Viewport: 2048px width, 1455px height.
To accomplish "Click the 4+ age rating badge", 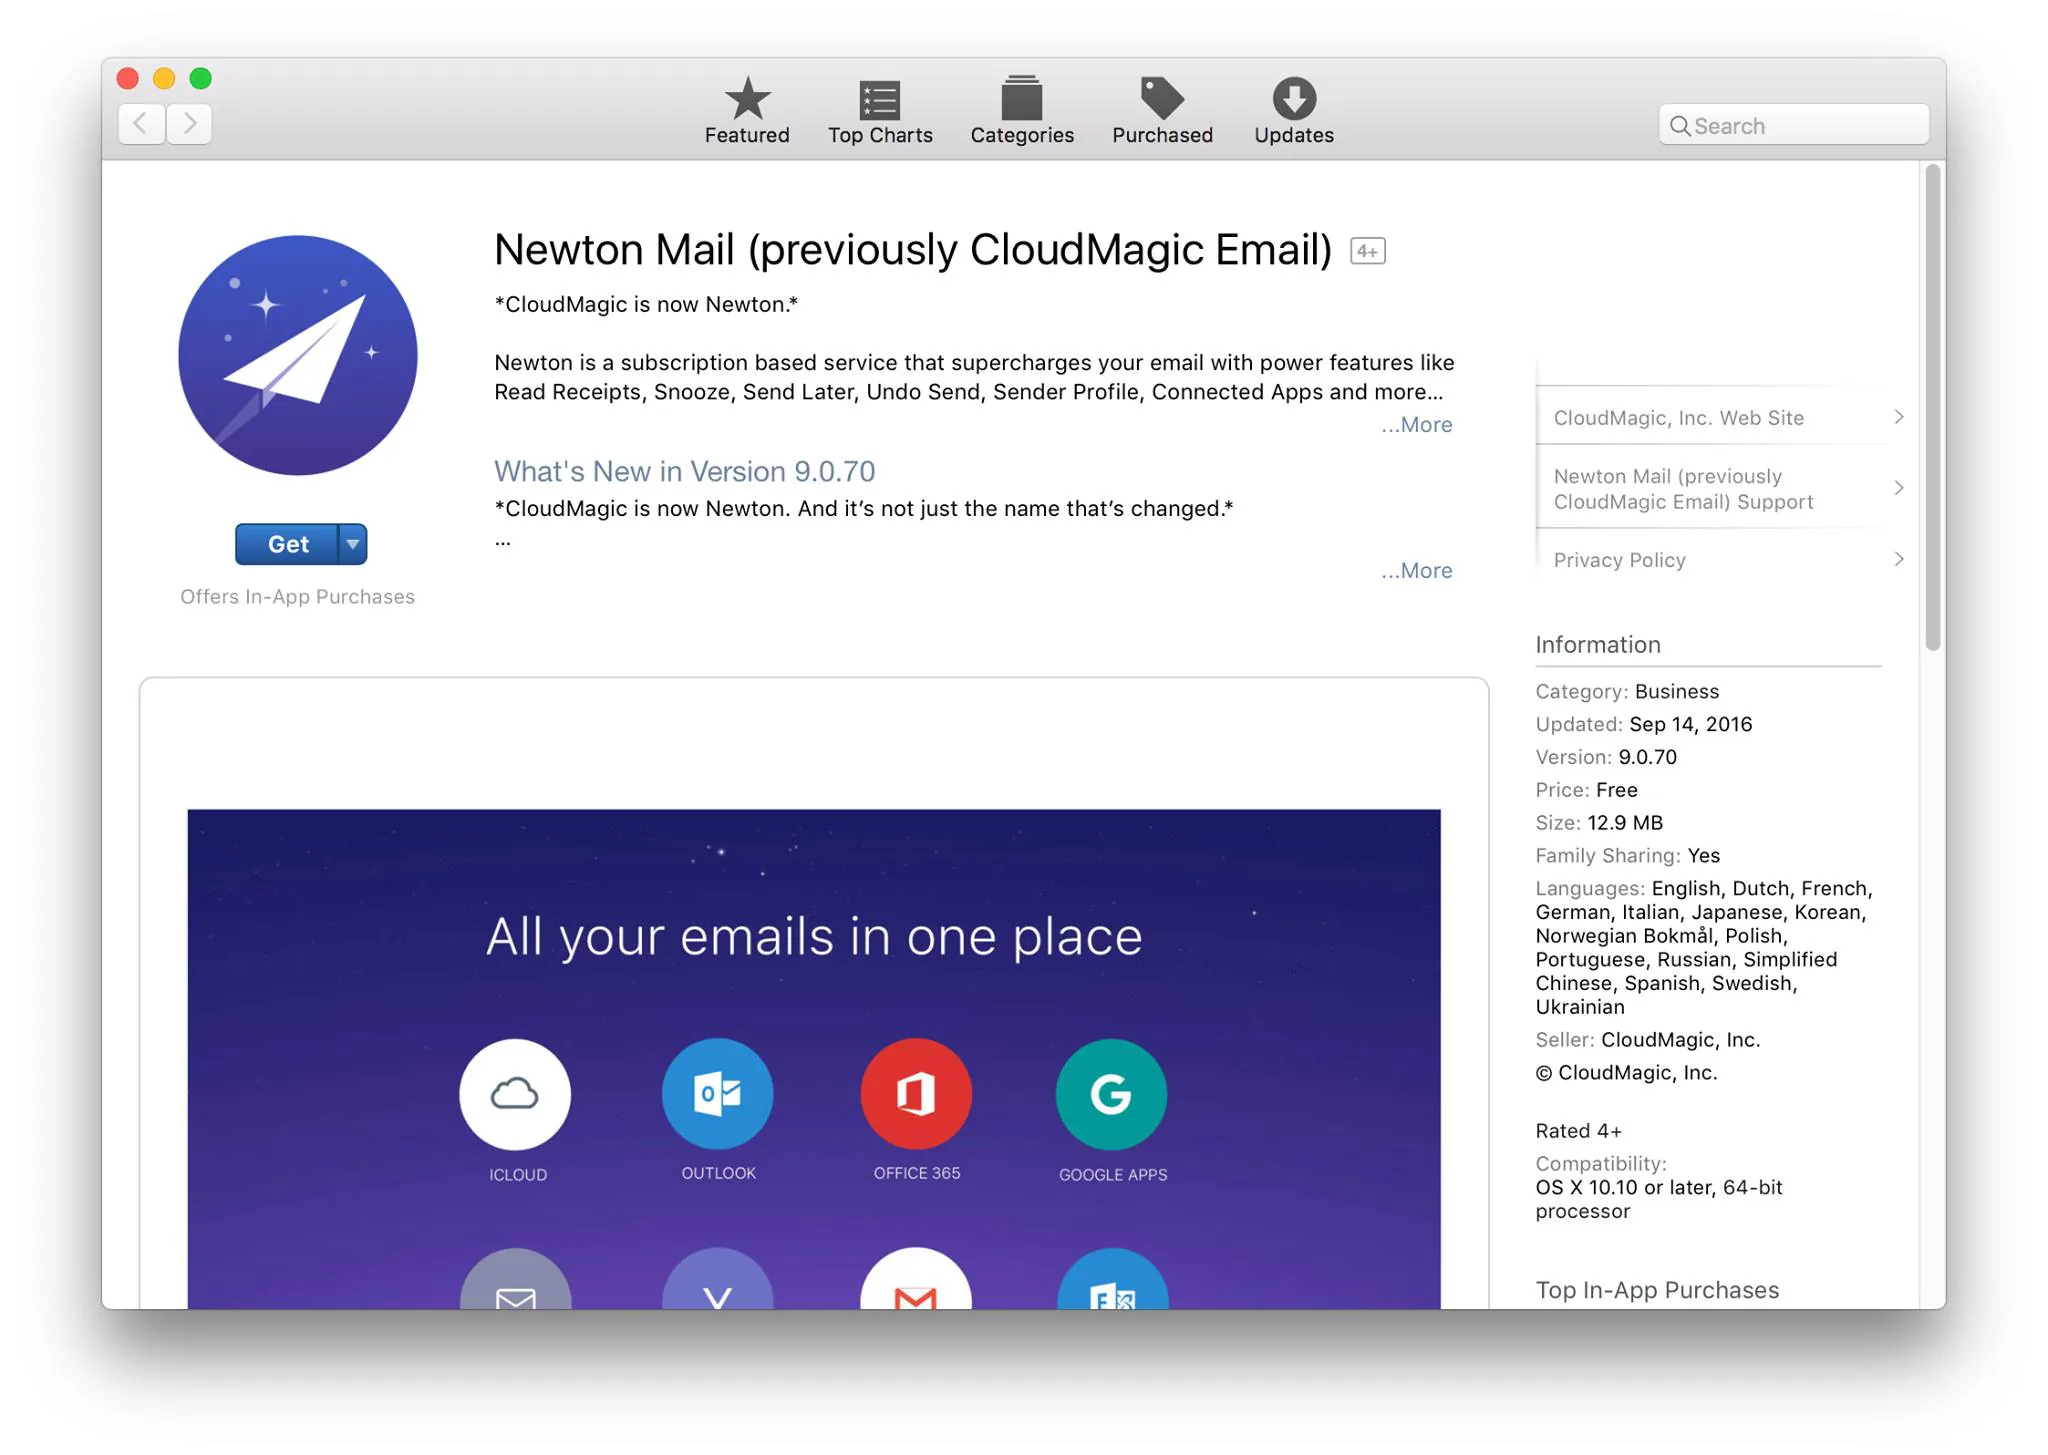I will (1367, 251).
